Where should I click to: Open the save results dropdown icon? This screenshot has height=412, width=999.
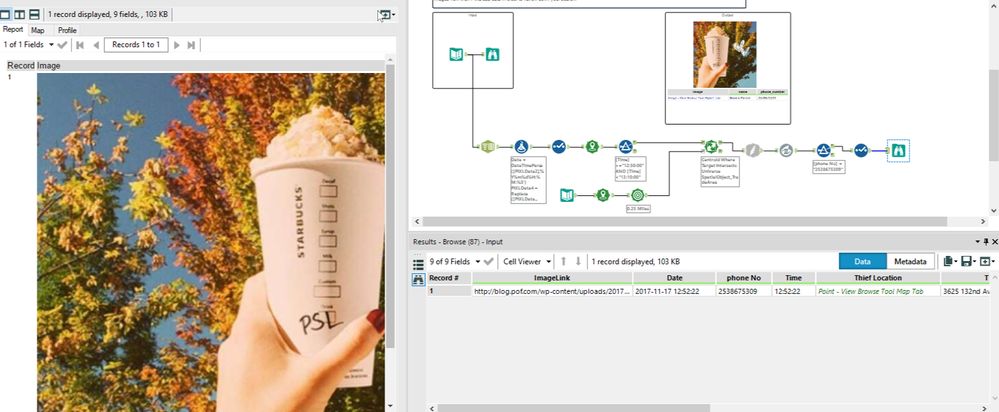click(x=968, y=262)
